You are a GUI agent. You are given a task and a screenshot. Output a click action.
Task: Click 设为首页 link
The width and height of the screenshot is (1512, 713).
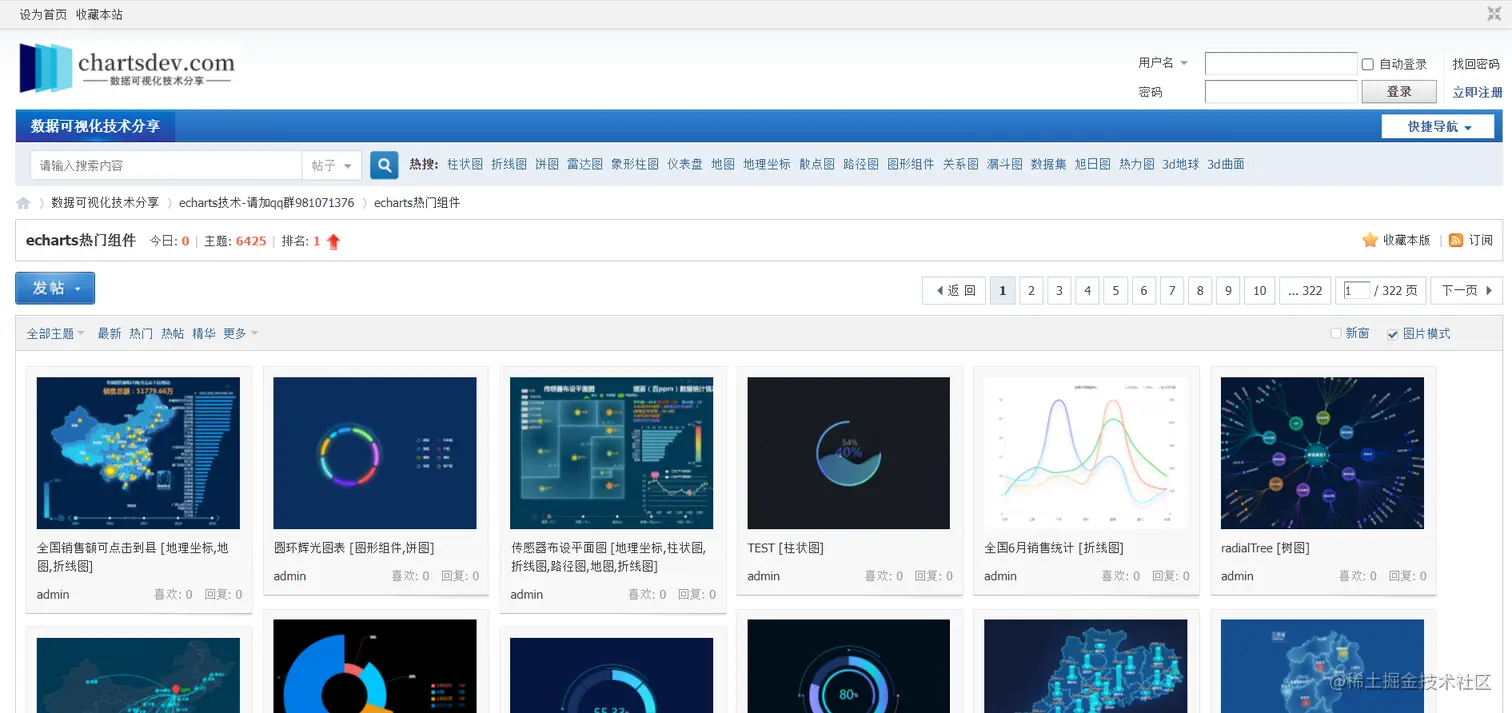coord(44,15)
